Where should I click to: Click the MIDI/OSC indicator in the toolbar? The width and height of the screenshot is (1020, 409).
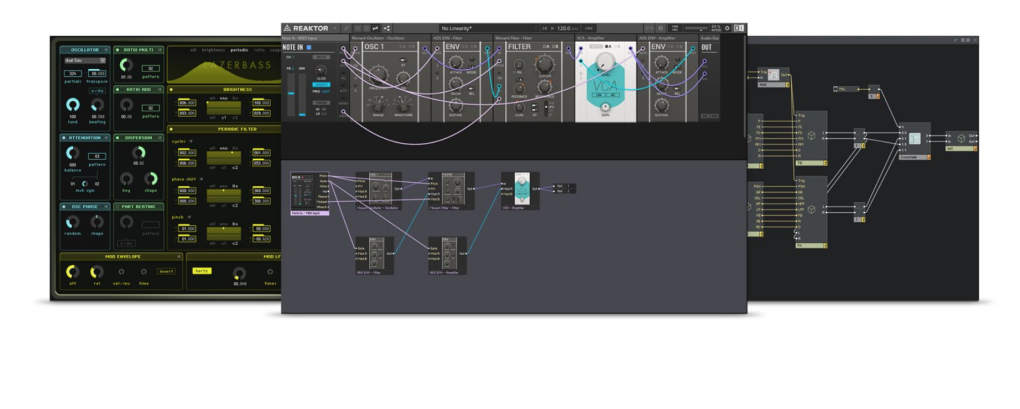tap(675, 28)
